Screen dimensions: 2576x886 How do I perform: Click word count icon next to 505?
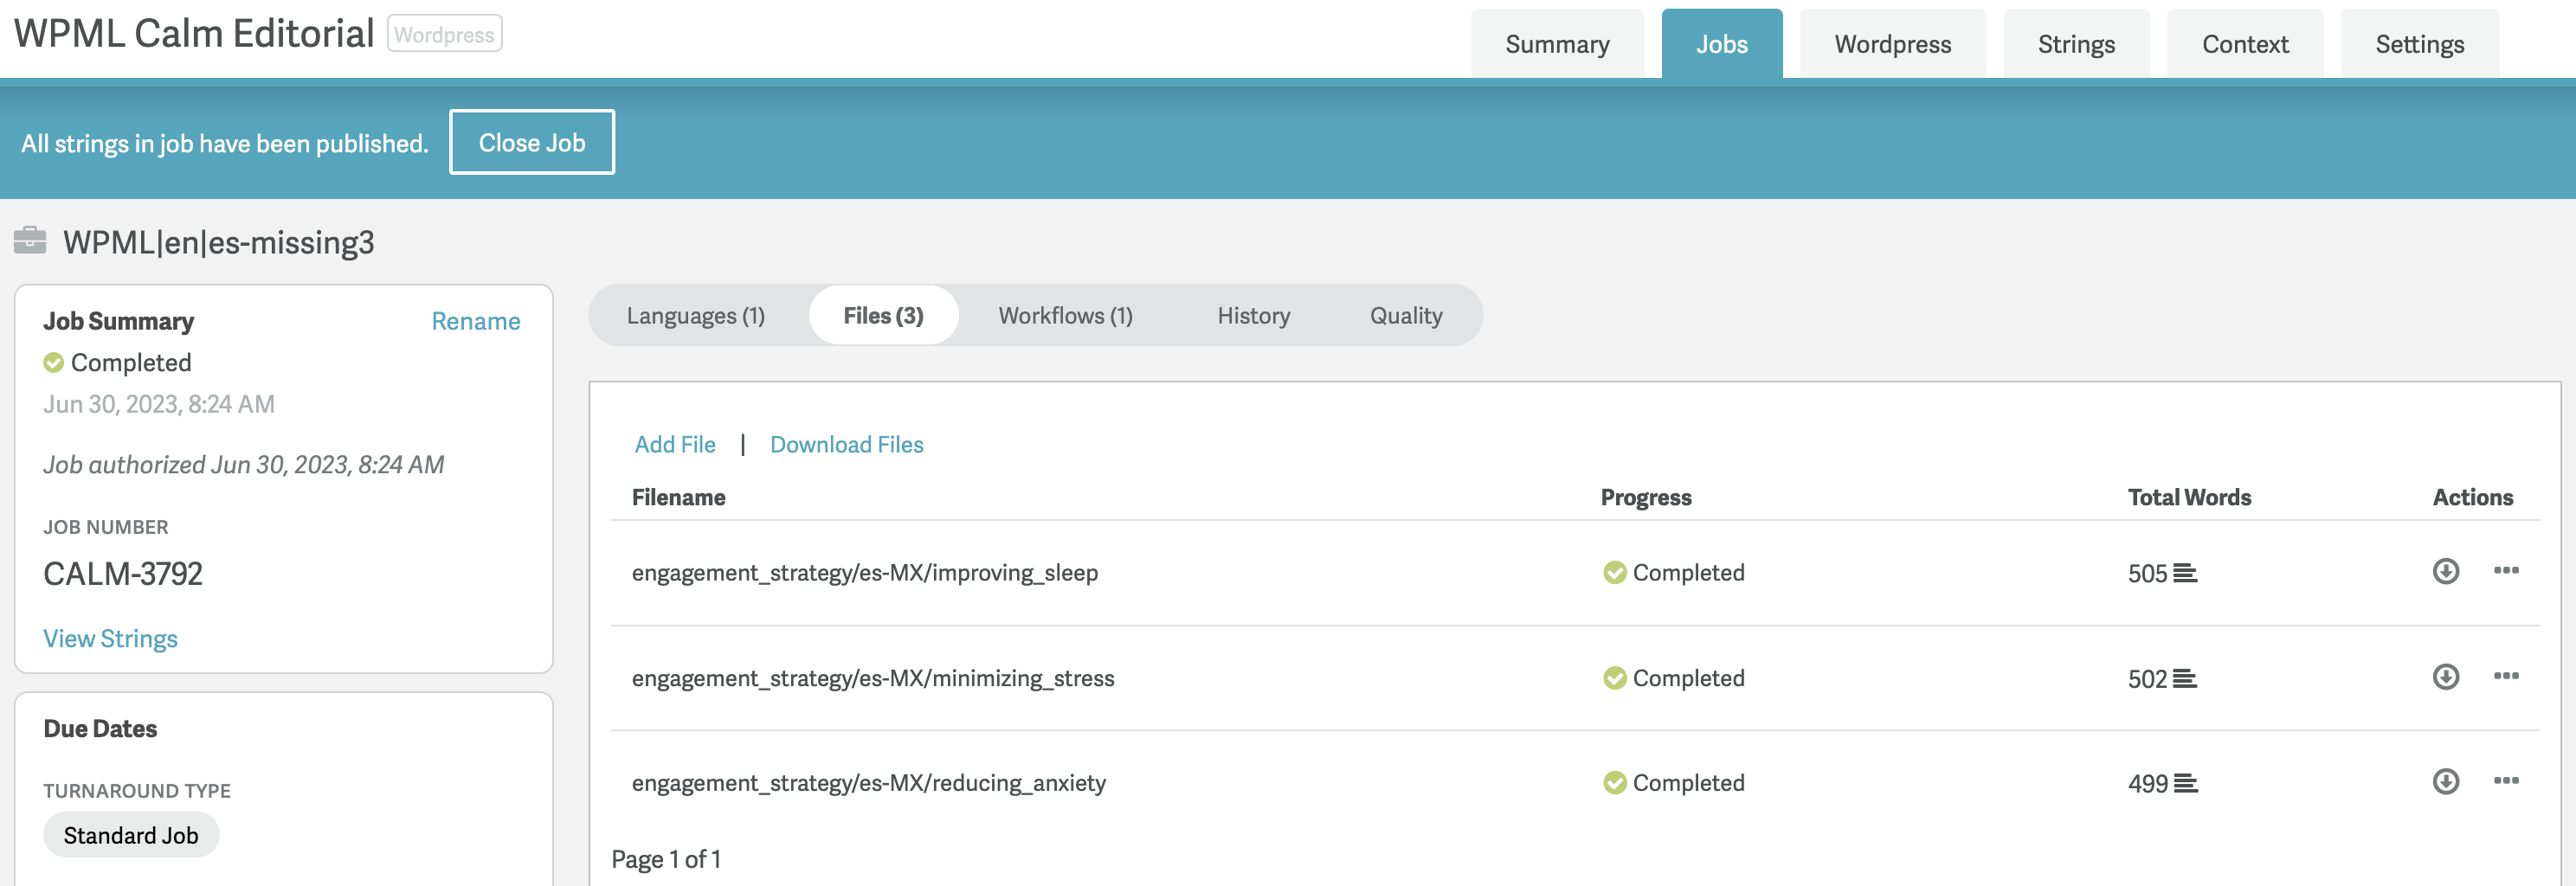[x=2185, y=574]
